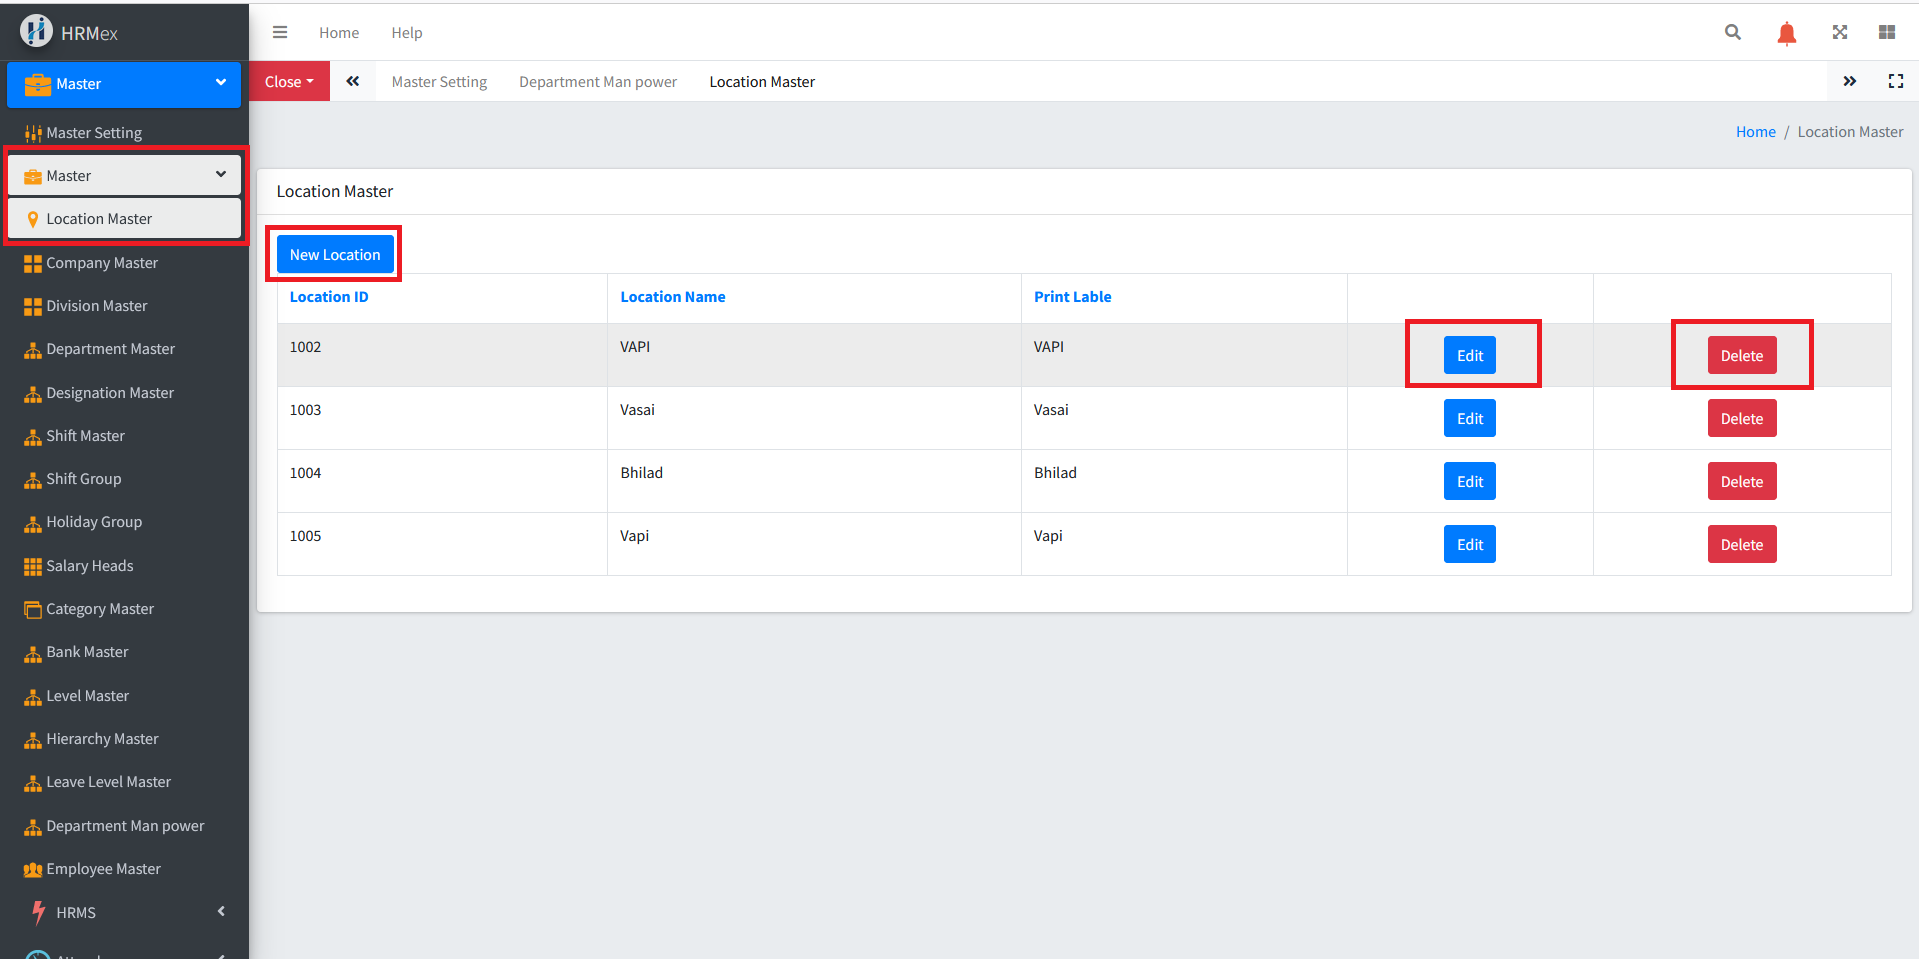Click the search magnifier icon in header
Screen dimensions: 1921x959
[x=1733, y=32]
